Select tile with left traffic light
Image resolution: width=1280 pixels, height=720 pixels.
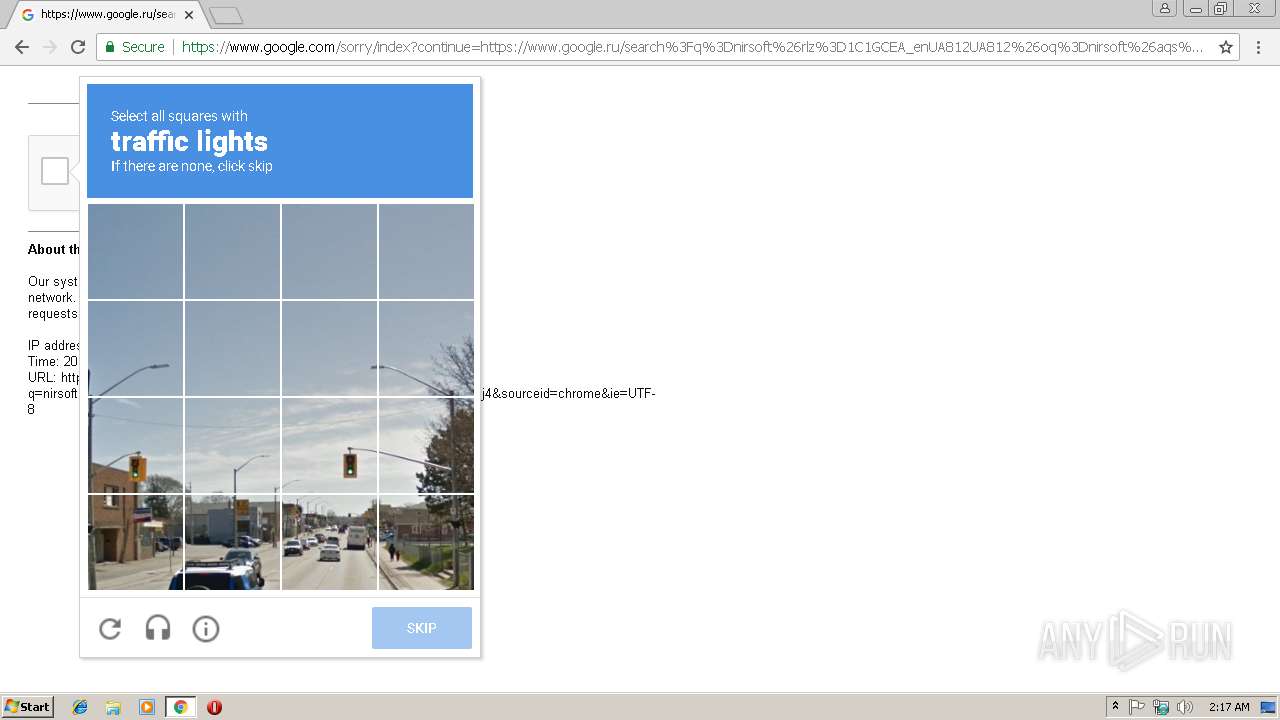[x=135, y=445]
